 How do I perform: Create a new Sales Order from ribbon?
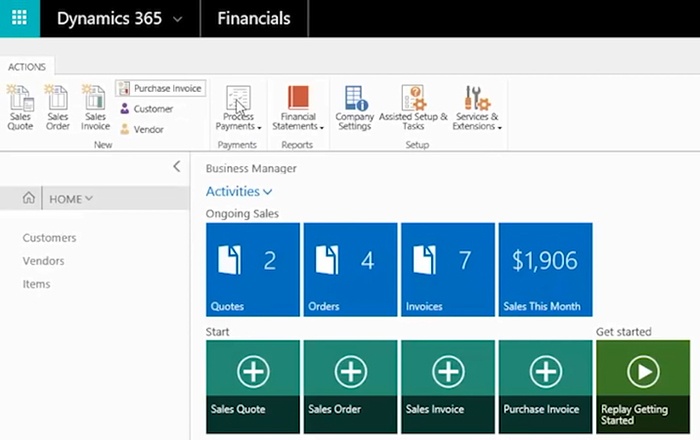tap(58, 108)
